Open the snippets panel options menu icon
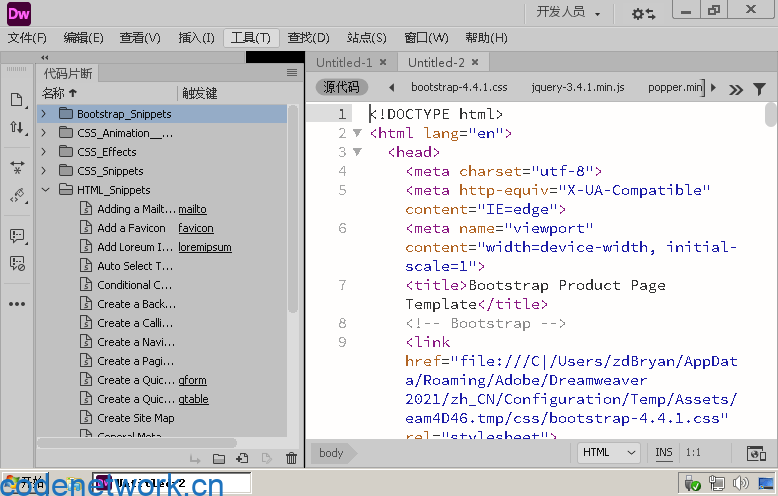Viewport: 778px width, 496px height. point(292,73)
